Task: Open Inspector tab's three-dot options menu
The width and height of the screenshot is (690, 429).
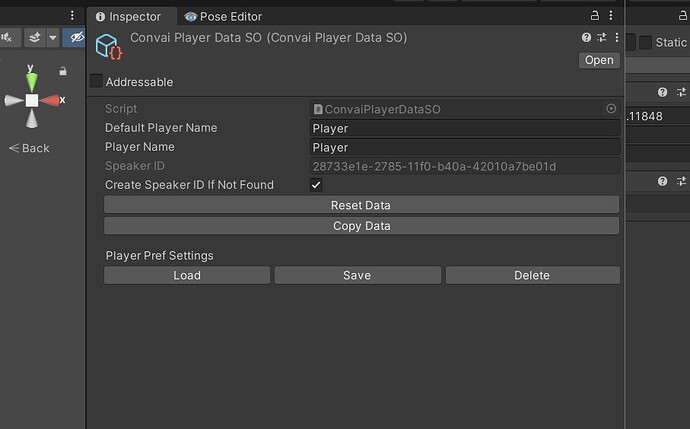Action: (x=611, y=16)
